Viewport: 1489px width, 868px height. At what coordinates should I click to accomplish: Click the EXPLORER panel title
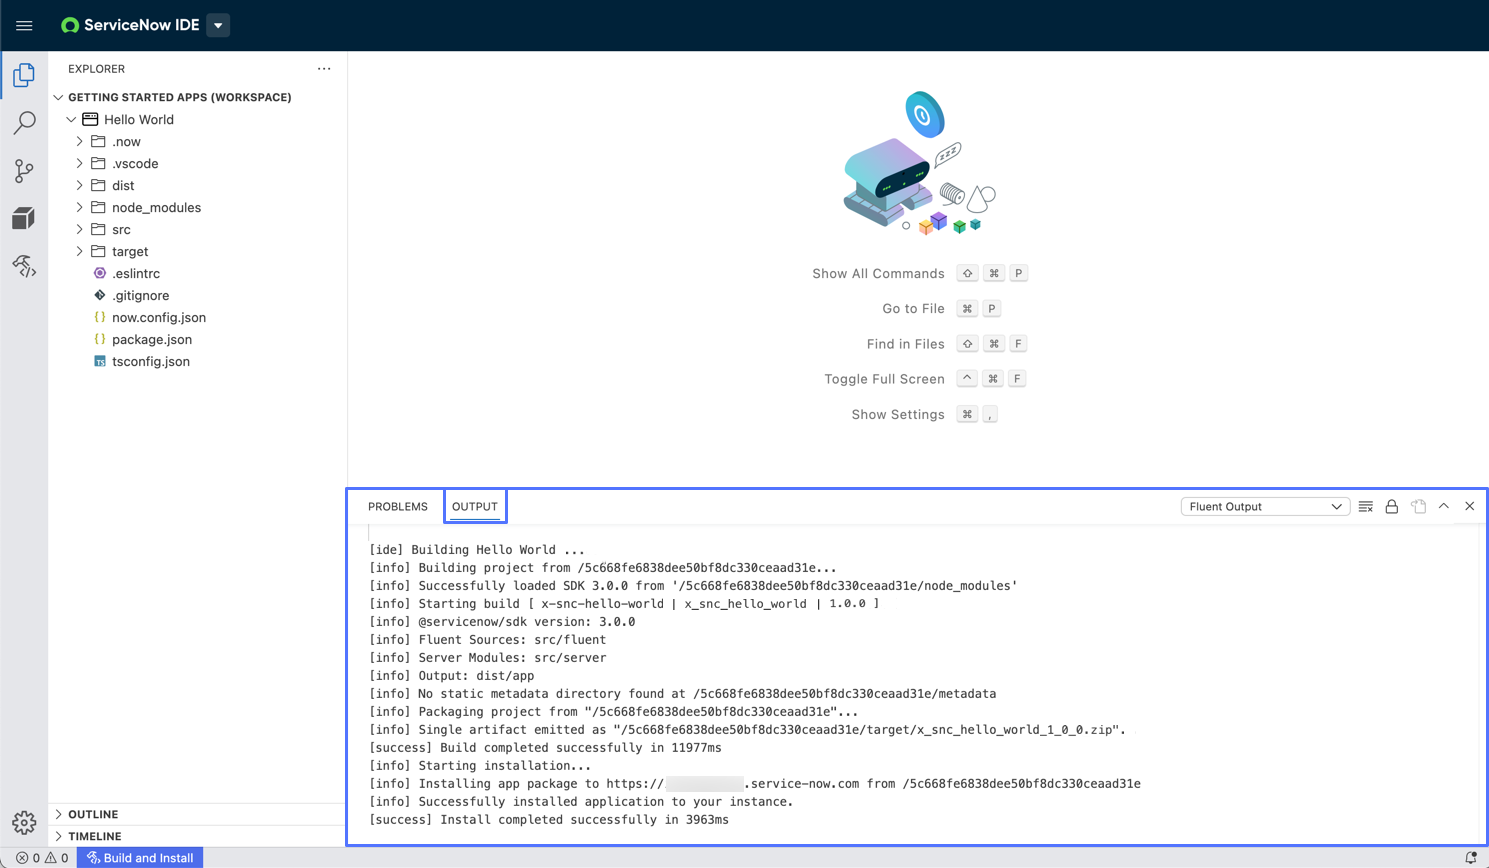(96, 69)
